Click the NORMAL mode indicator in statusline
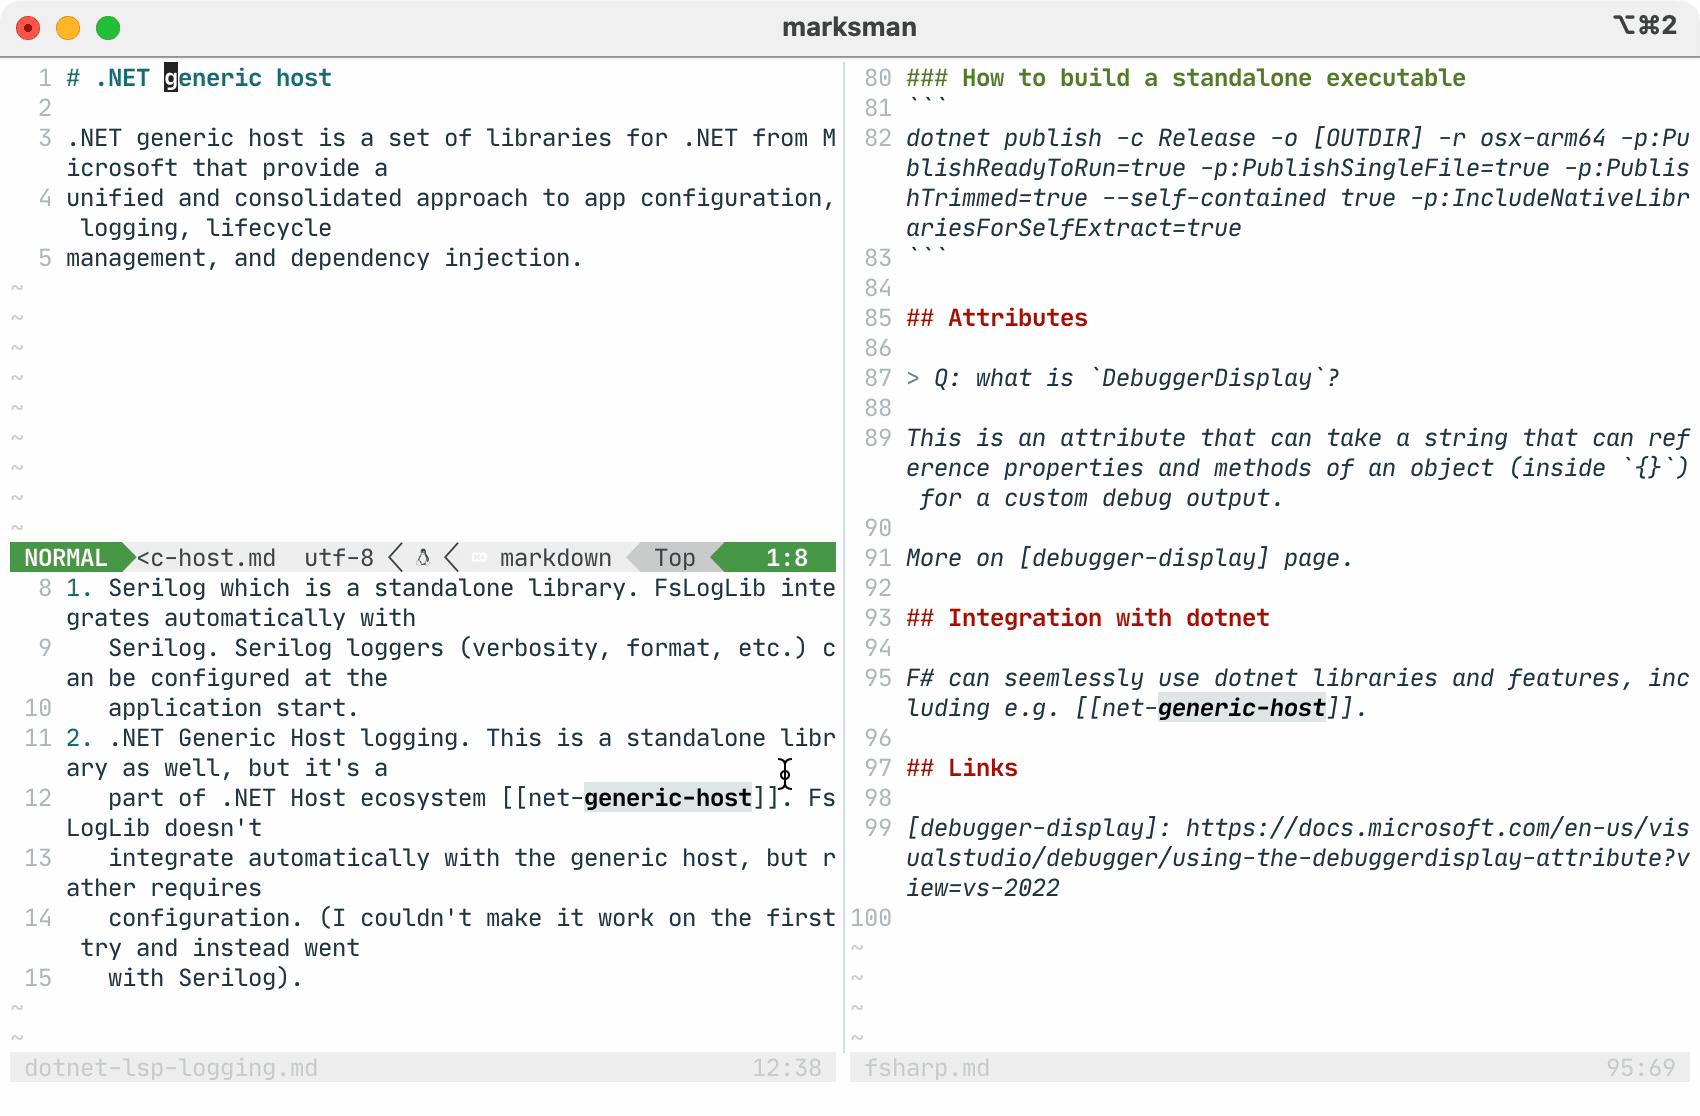 click(66, 558)
